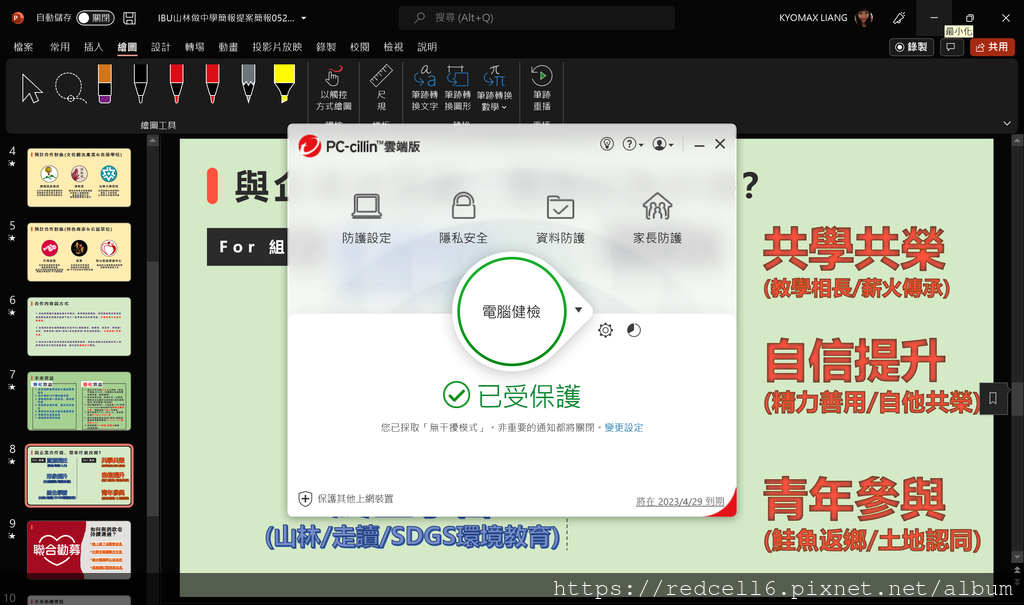This screenshot has width=1024, height=605.
Task: Collapse the ribbon with chevron arrow
Action: 1006,123
